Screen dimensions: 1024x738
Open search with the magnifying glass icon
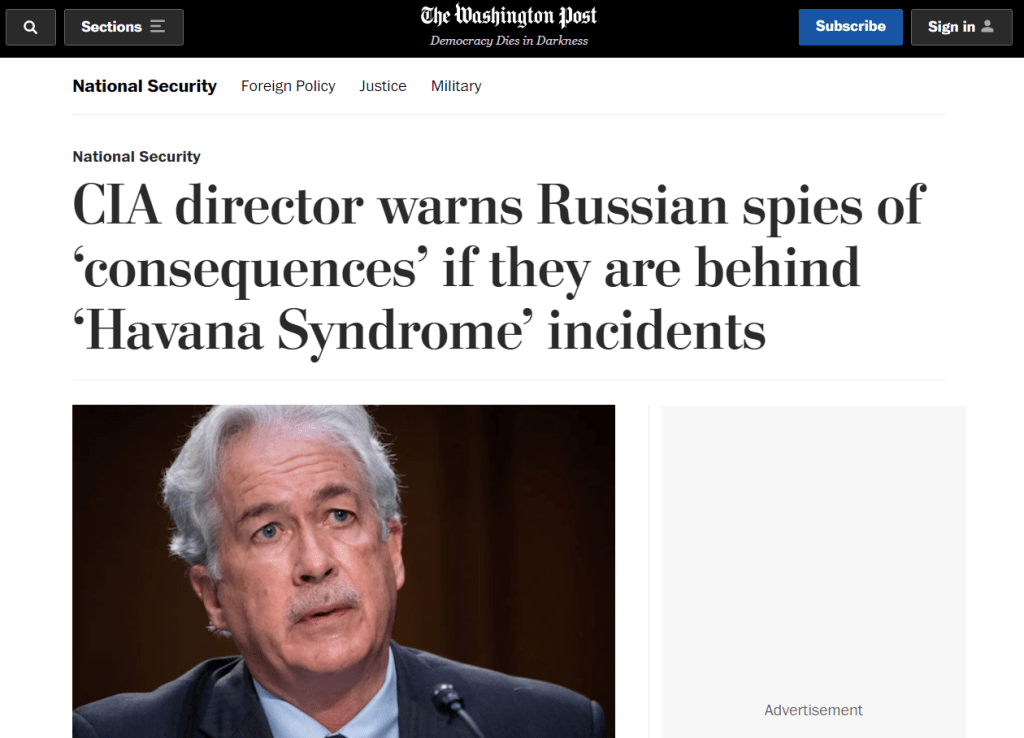click(30, 27)
